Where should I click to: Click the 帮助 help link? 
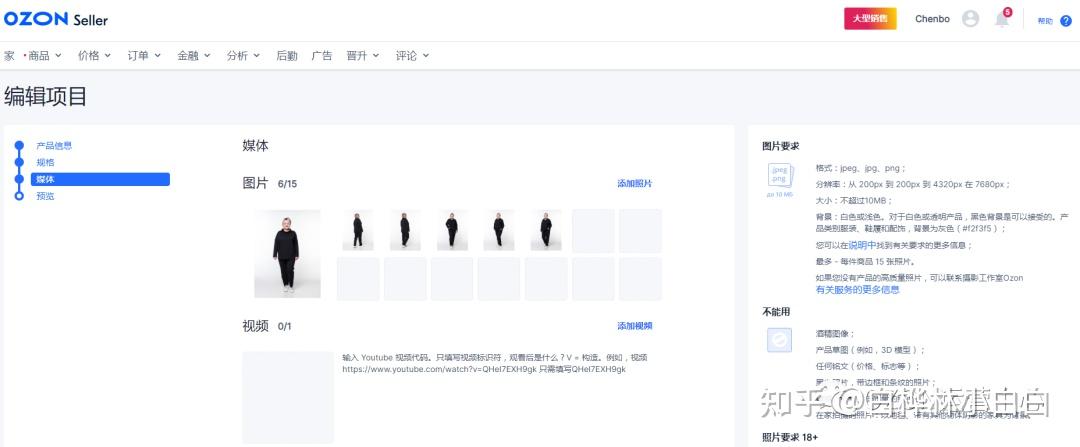click(1045, 21)
